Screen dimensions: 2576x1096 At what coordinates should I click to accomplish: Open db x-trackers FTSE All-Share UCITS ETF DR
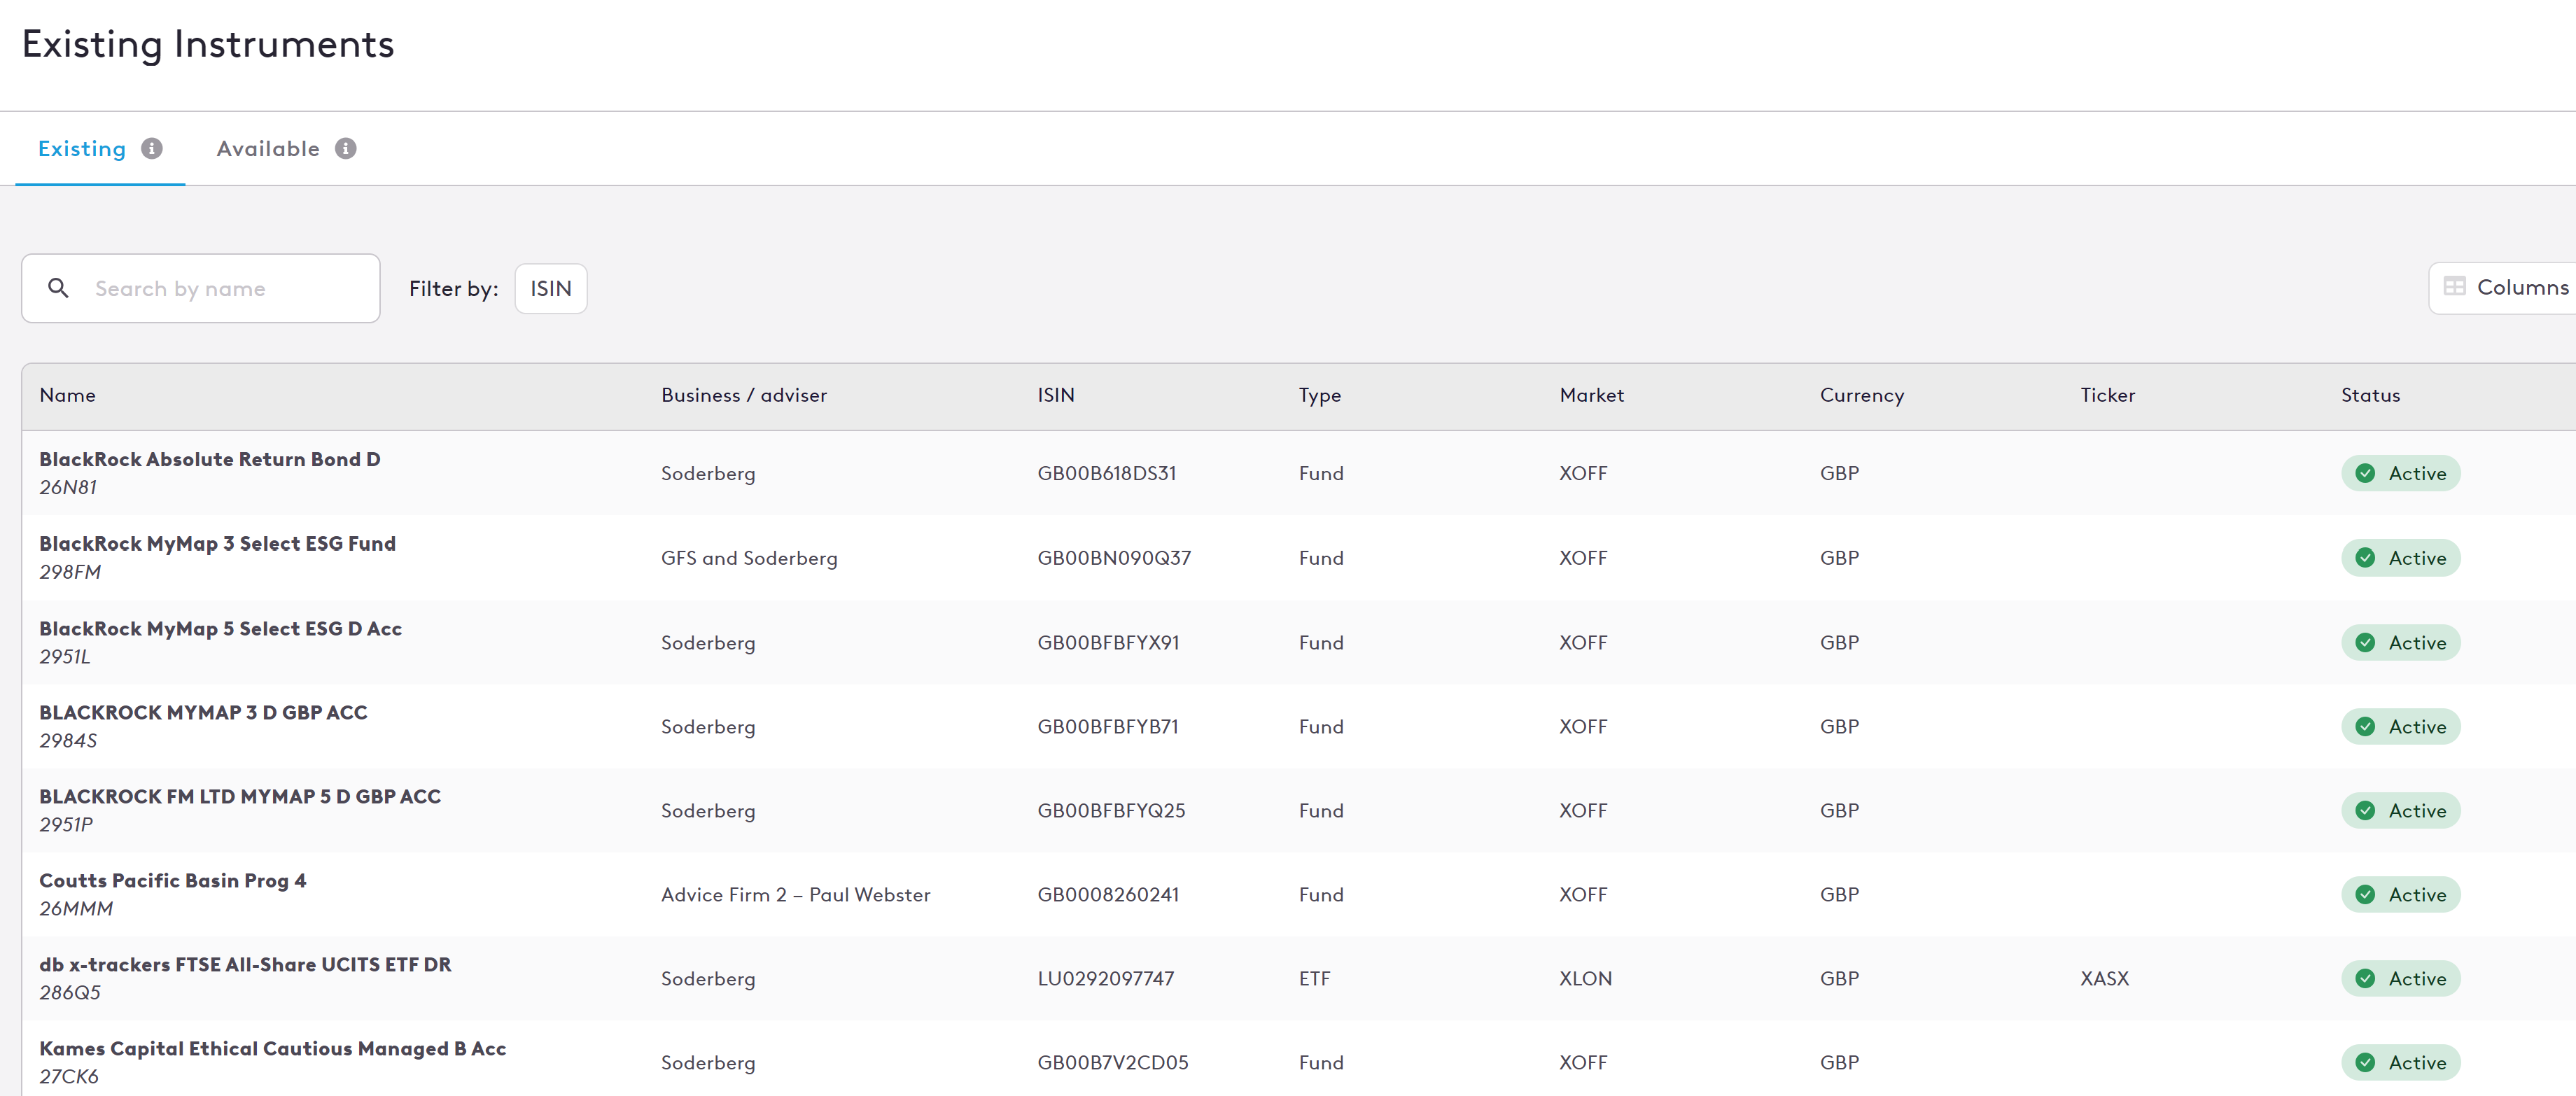click(x=246, y=965)
